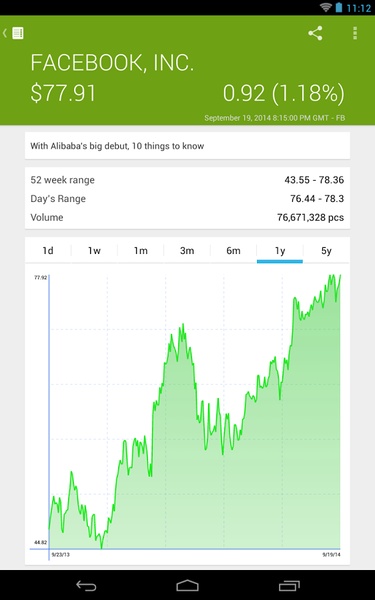
Task: Tap the 0.92 (1.18%) change value
Action: pos(284,93)
